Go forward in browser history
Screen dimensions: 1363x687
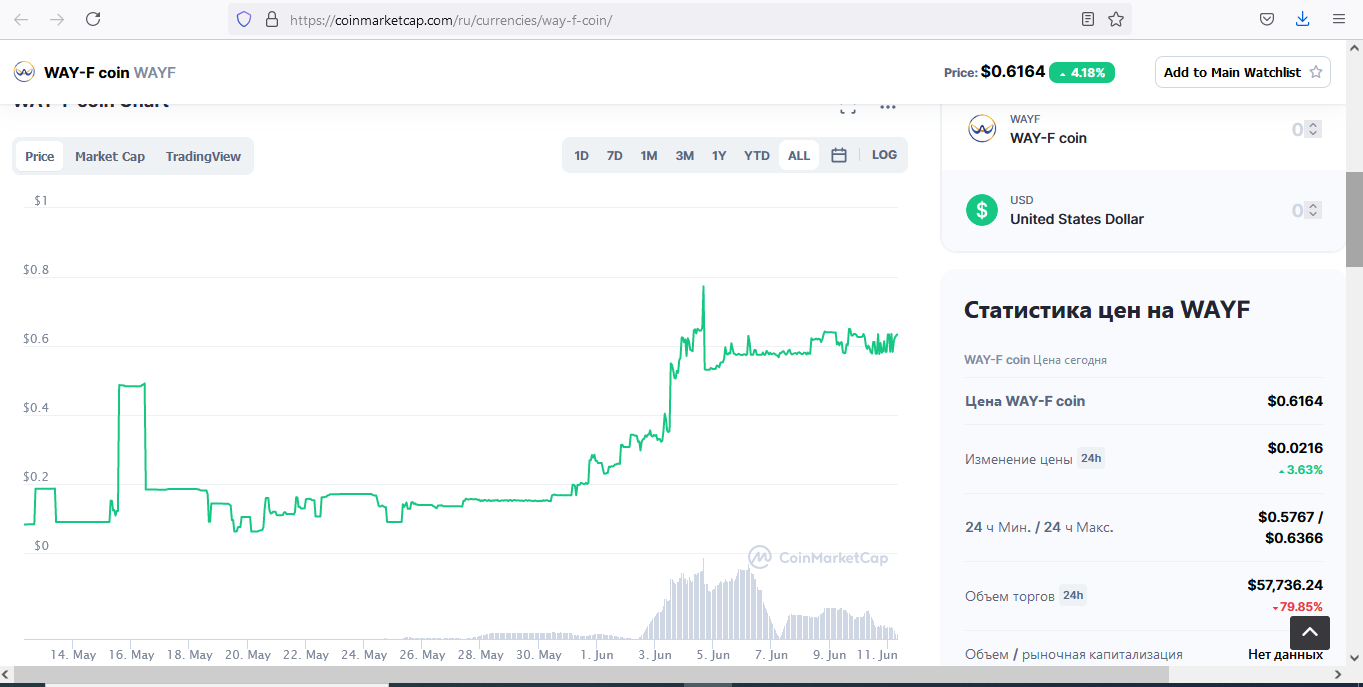click(57, 19)
